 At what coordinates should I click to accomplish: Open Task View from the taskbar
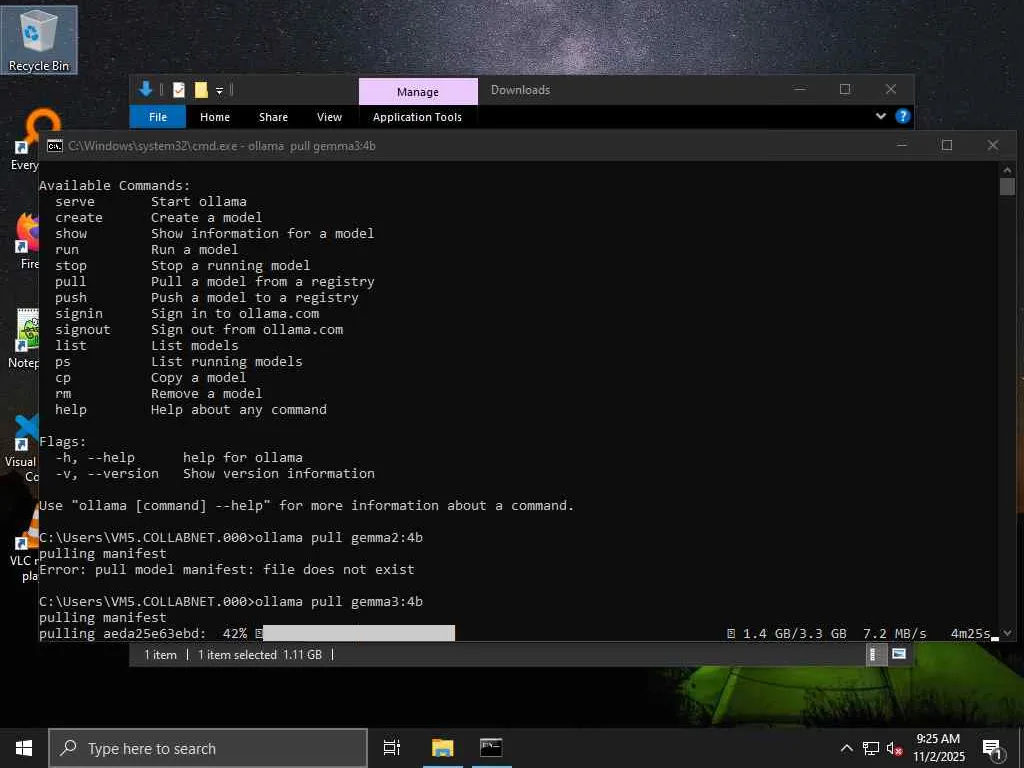point(392,748)
